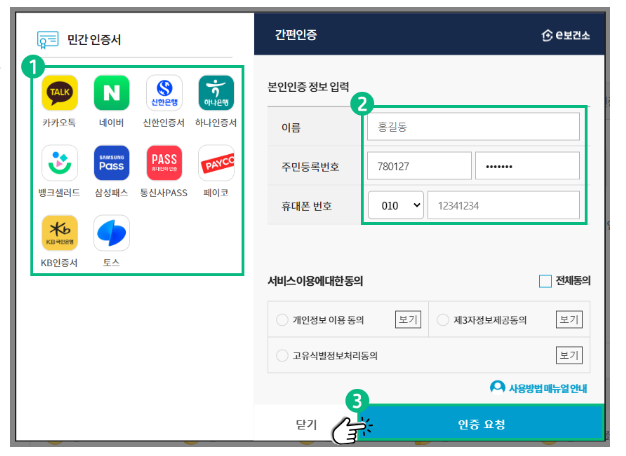Open the 010 phone prefix dropdown
Image resolution: width=626 pixels, height=456 pixels.
point(396,205)
